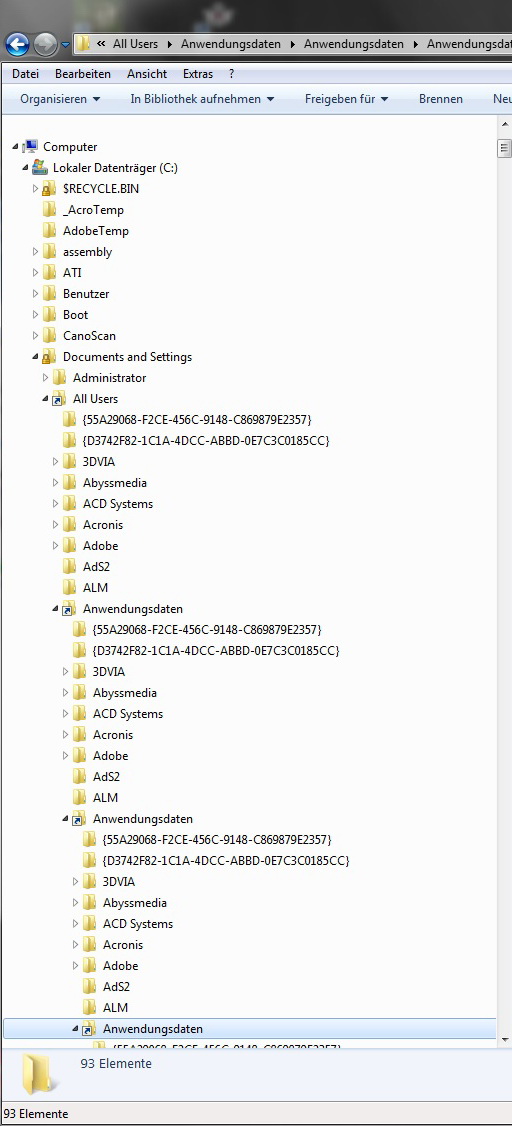Open the Ansicht menu
Viewport: 512px width, 1126px height.
pos(147,74)
